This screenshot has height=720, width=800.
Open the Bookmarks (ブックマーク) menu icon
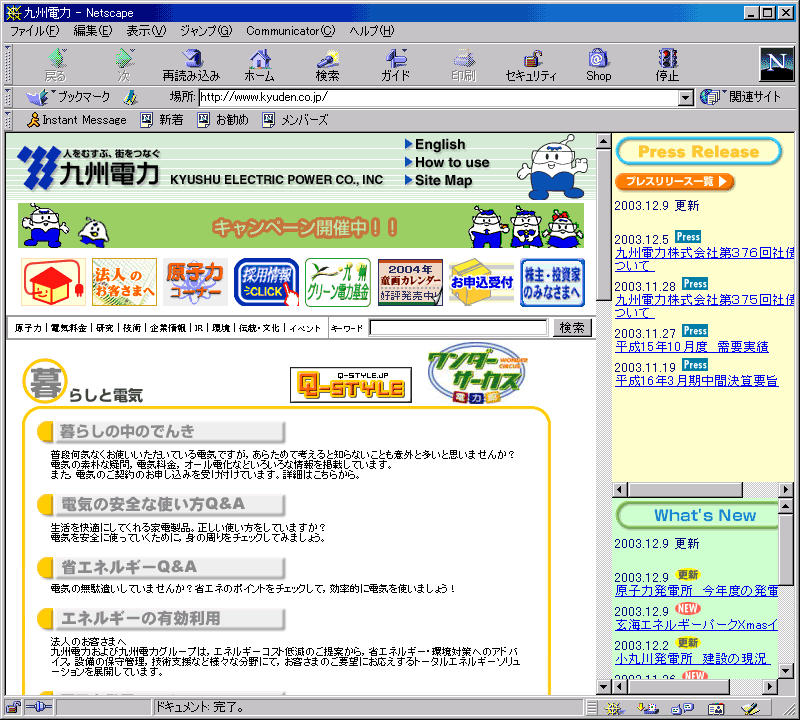pos(68,97)
